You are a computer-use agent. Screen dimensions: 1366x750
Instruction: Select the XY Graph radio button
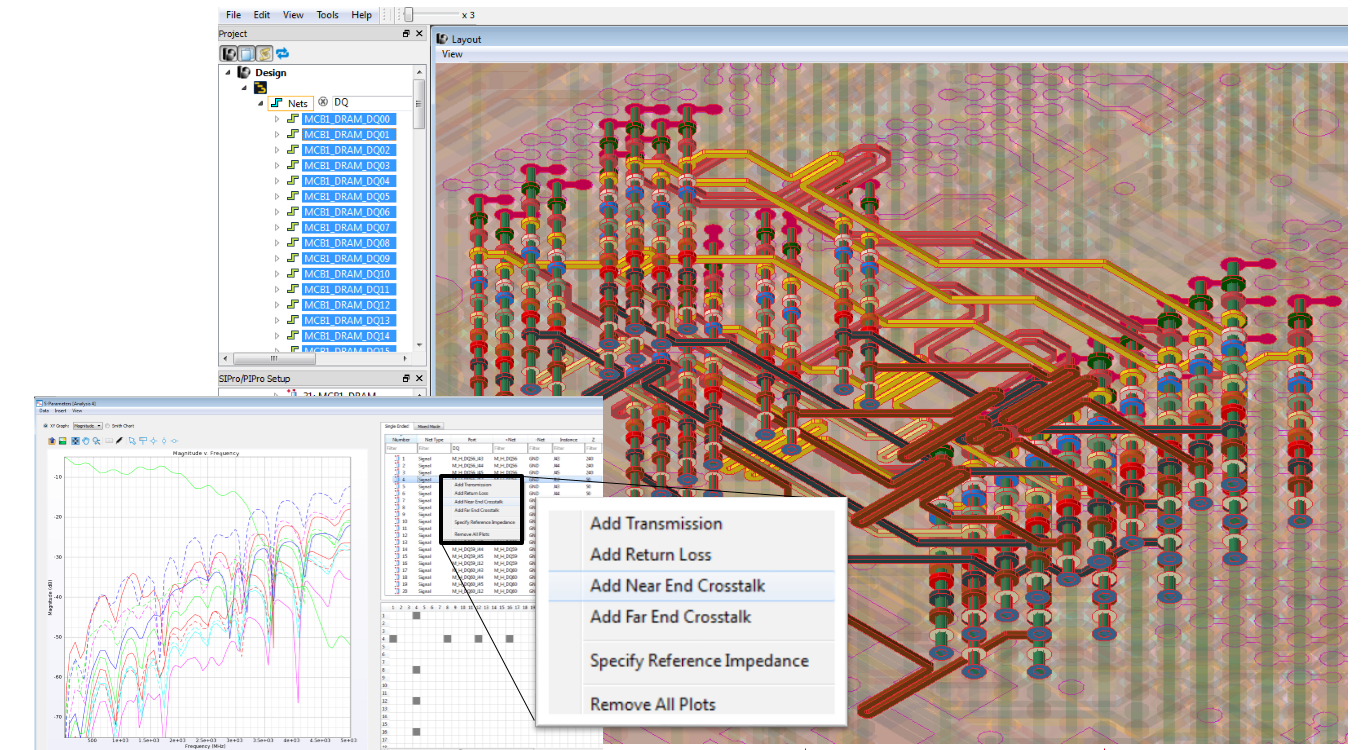tap(46, 424)
